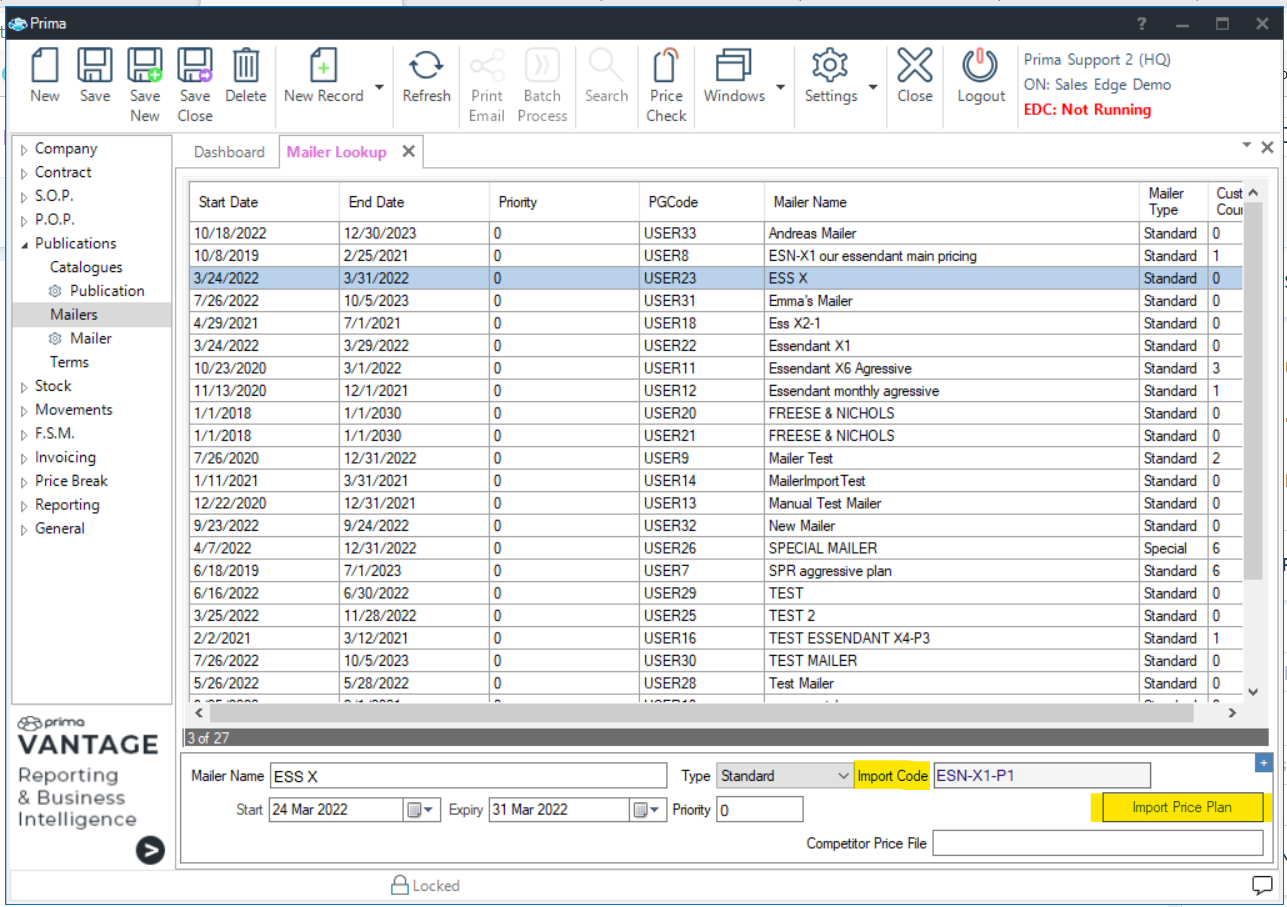Viewport: 1287px width, 907px height.
Task: Expand the Stock tree node
Action: tap(24, 387)
